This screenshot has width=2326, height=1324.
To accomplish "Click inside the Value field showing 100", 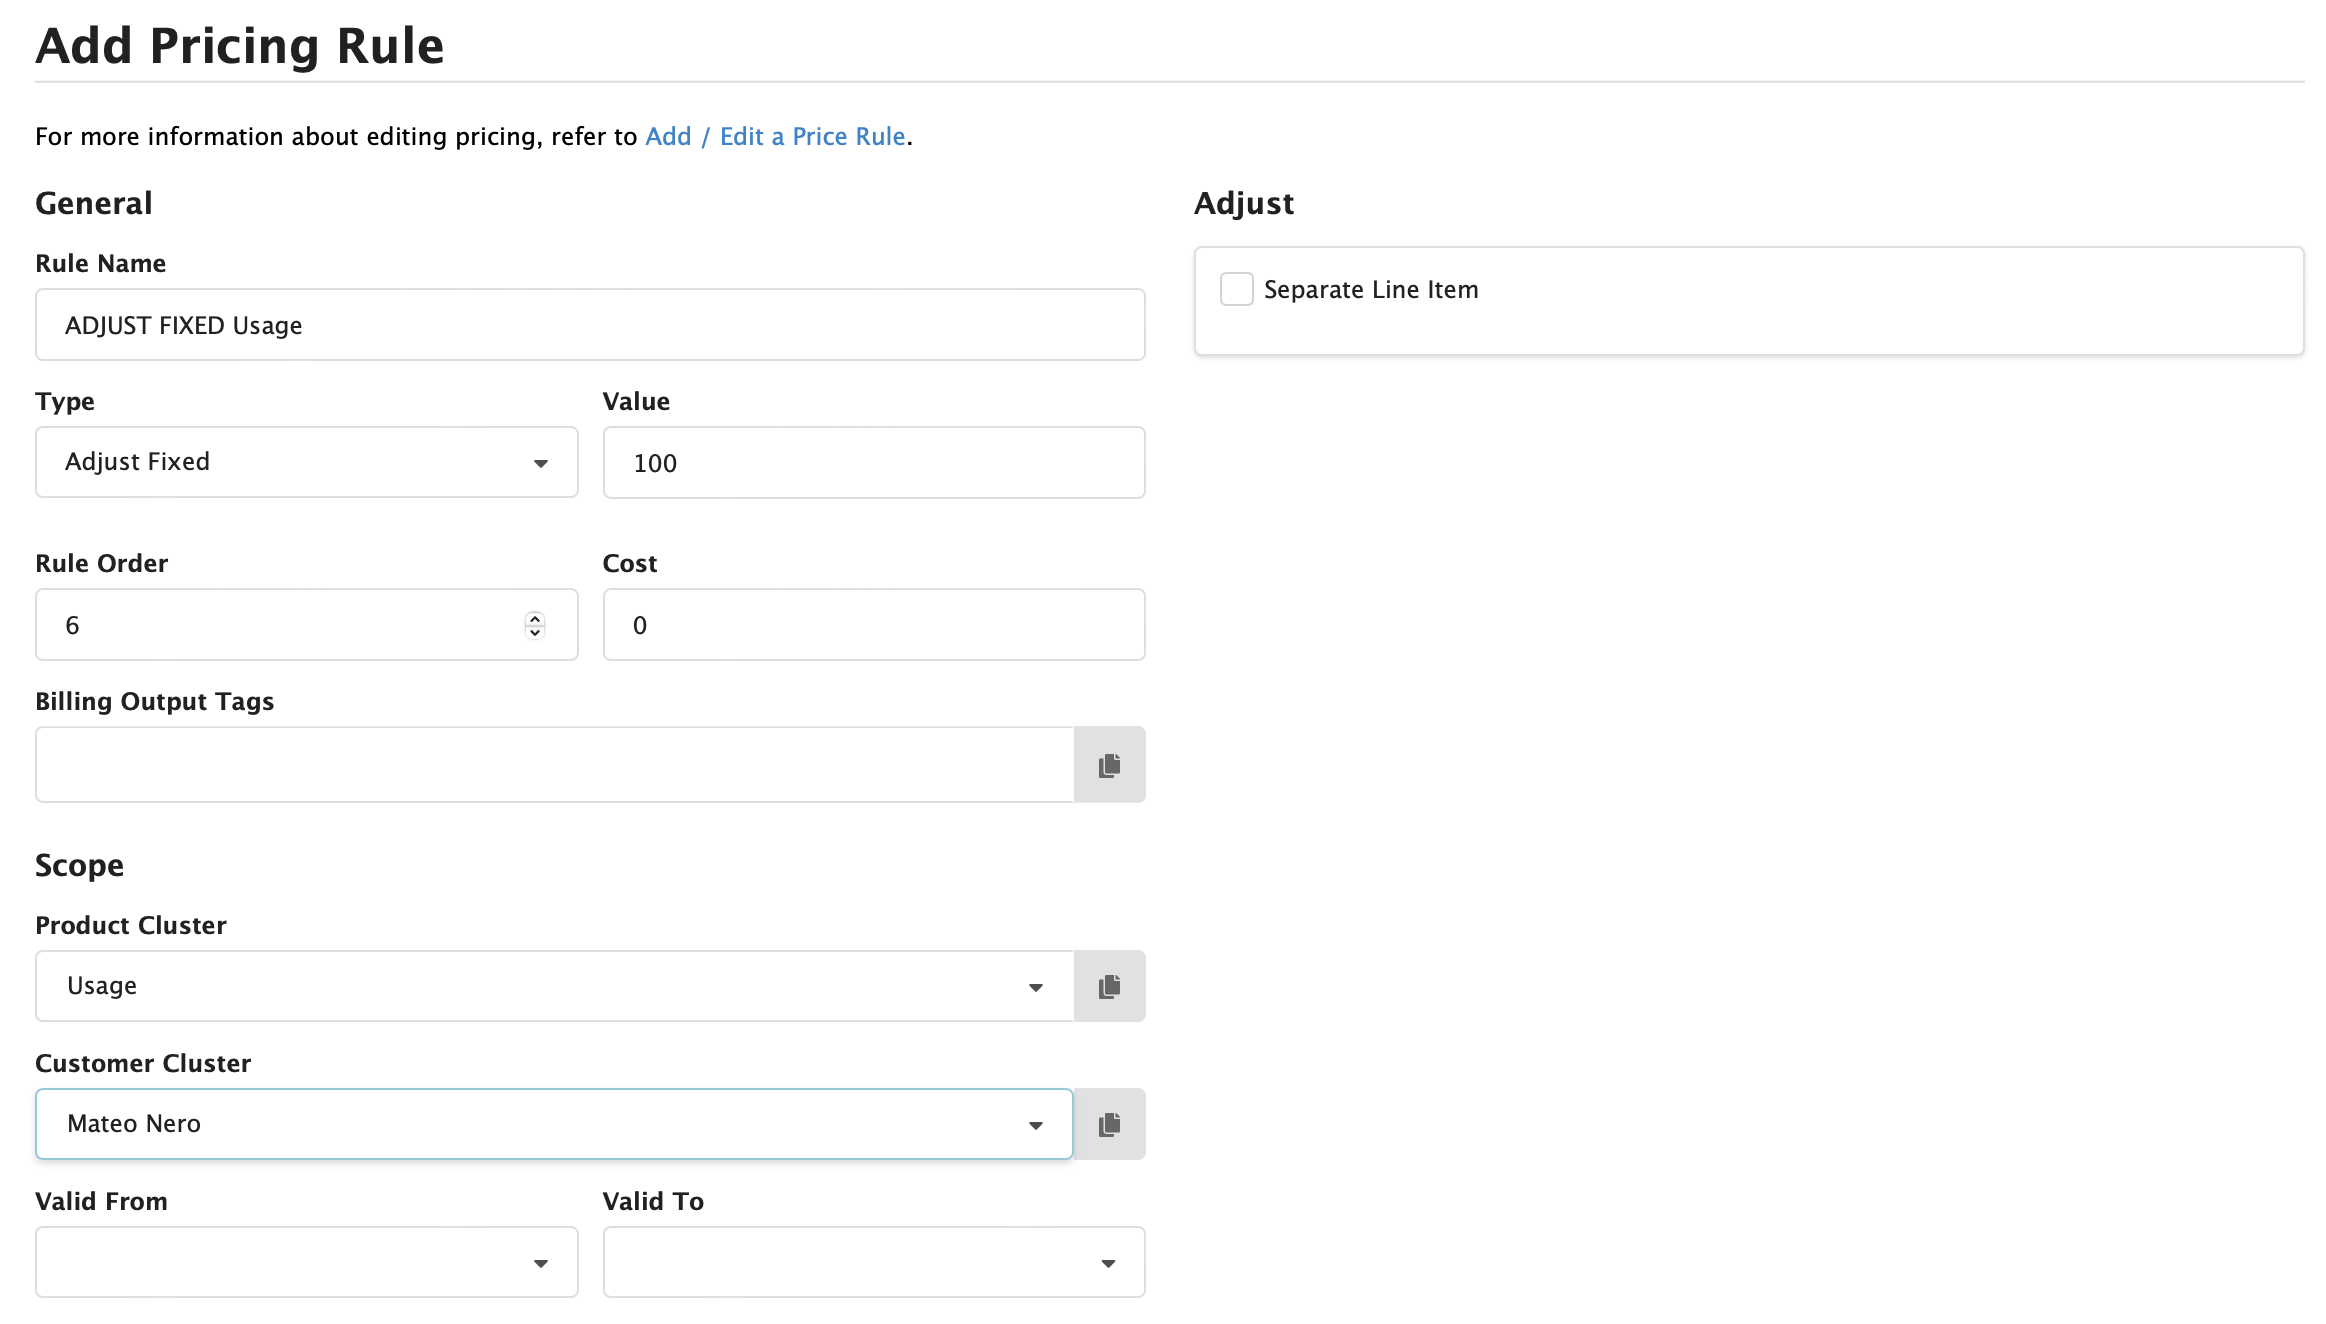I will click(873, 462).
